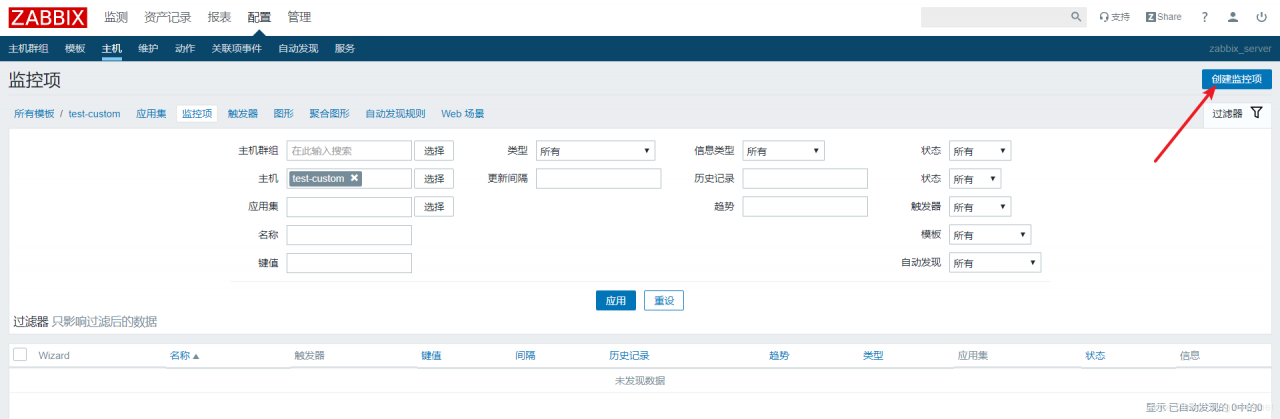This screenshot has width=1280, height=419.
Task: Switch to the 触发器 tab
Action: [x=243, y=114]
